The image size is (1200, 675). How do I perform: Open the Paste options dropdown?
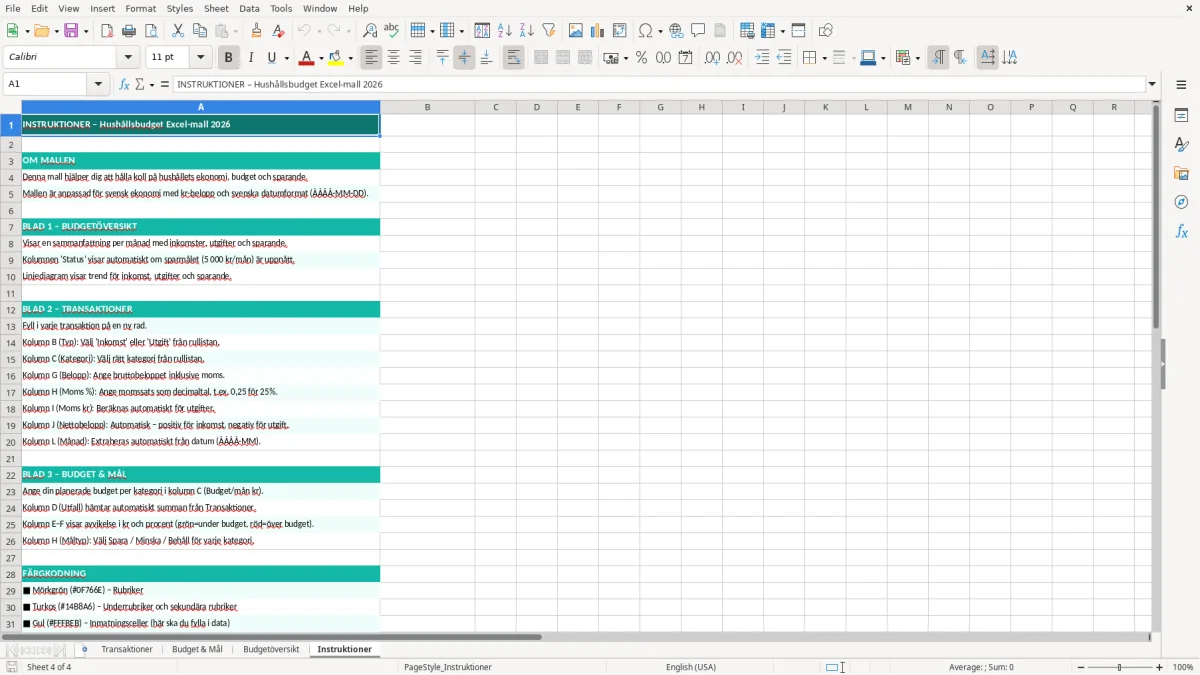[x=235, y=31]
